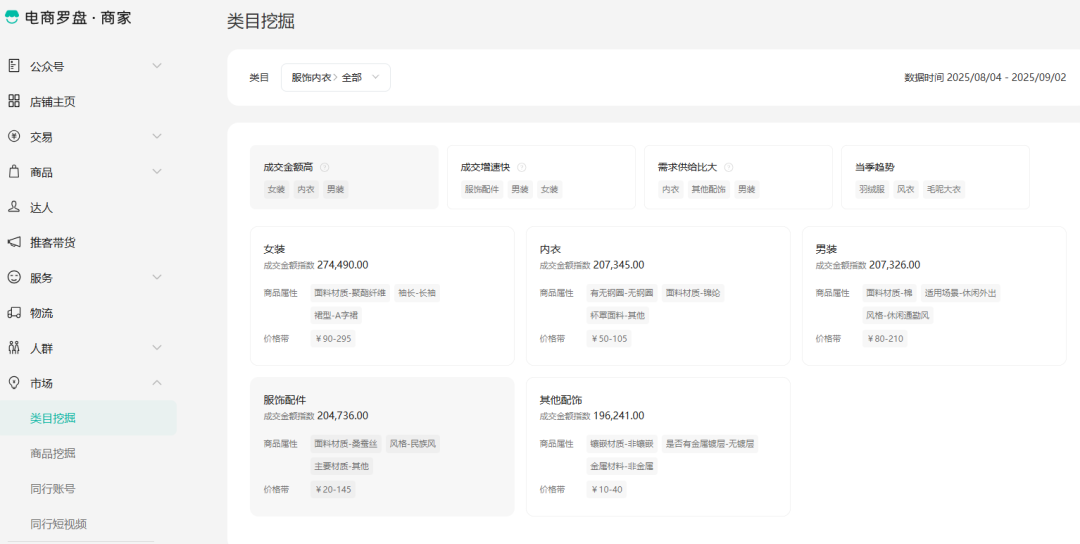Click the 其他配饰 category card title

point(561,400)
